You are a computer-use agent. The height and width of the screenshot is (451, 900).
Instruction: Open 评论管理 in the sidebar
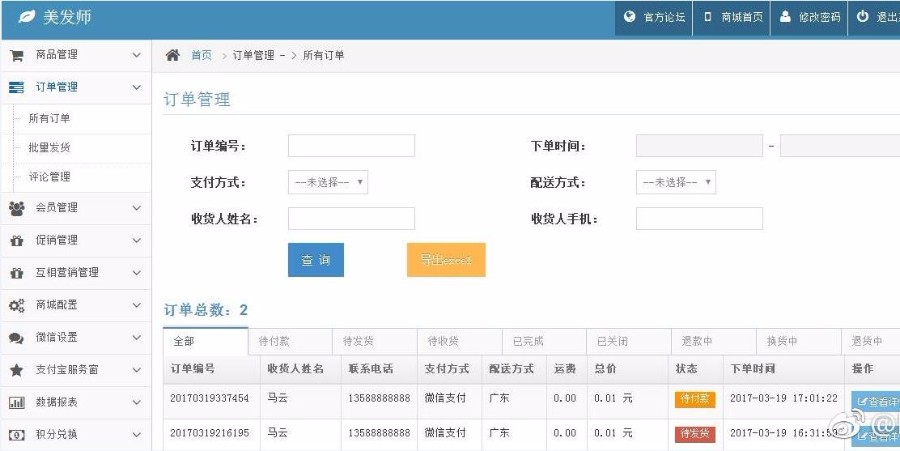[49, 177]
